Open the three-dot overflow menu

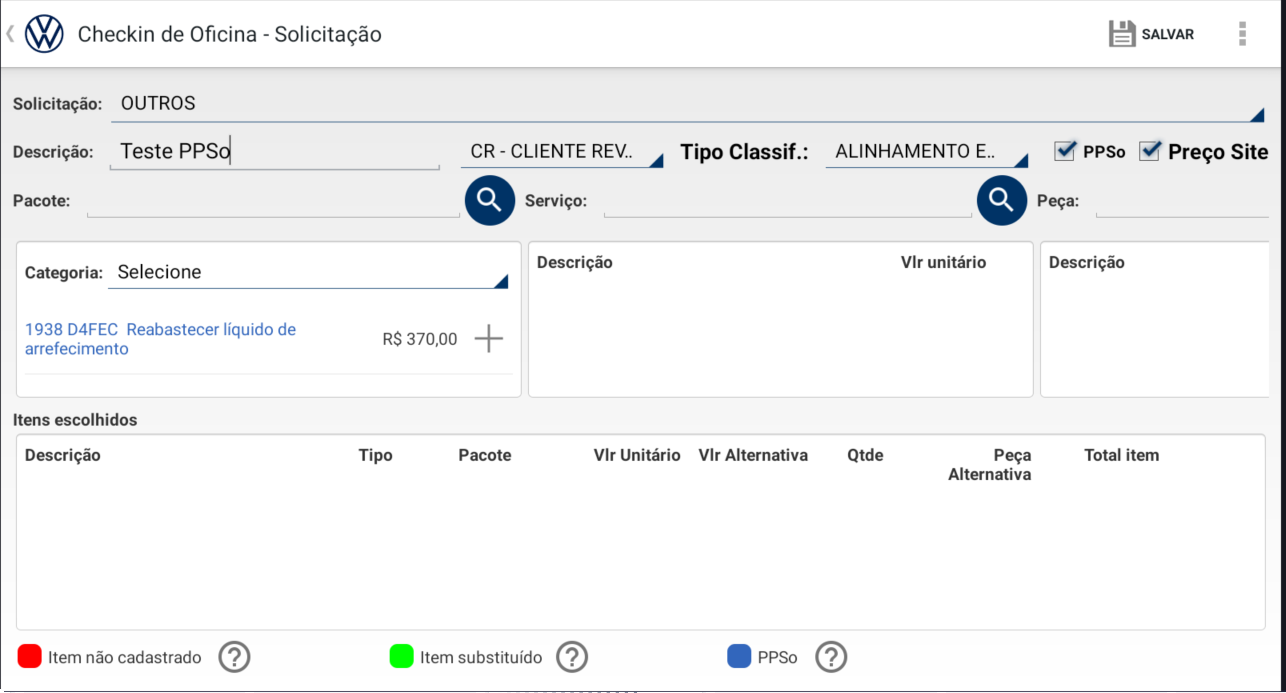point(1242,34)
